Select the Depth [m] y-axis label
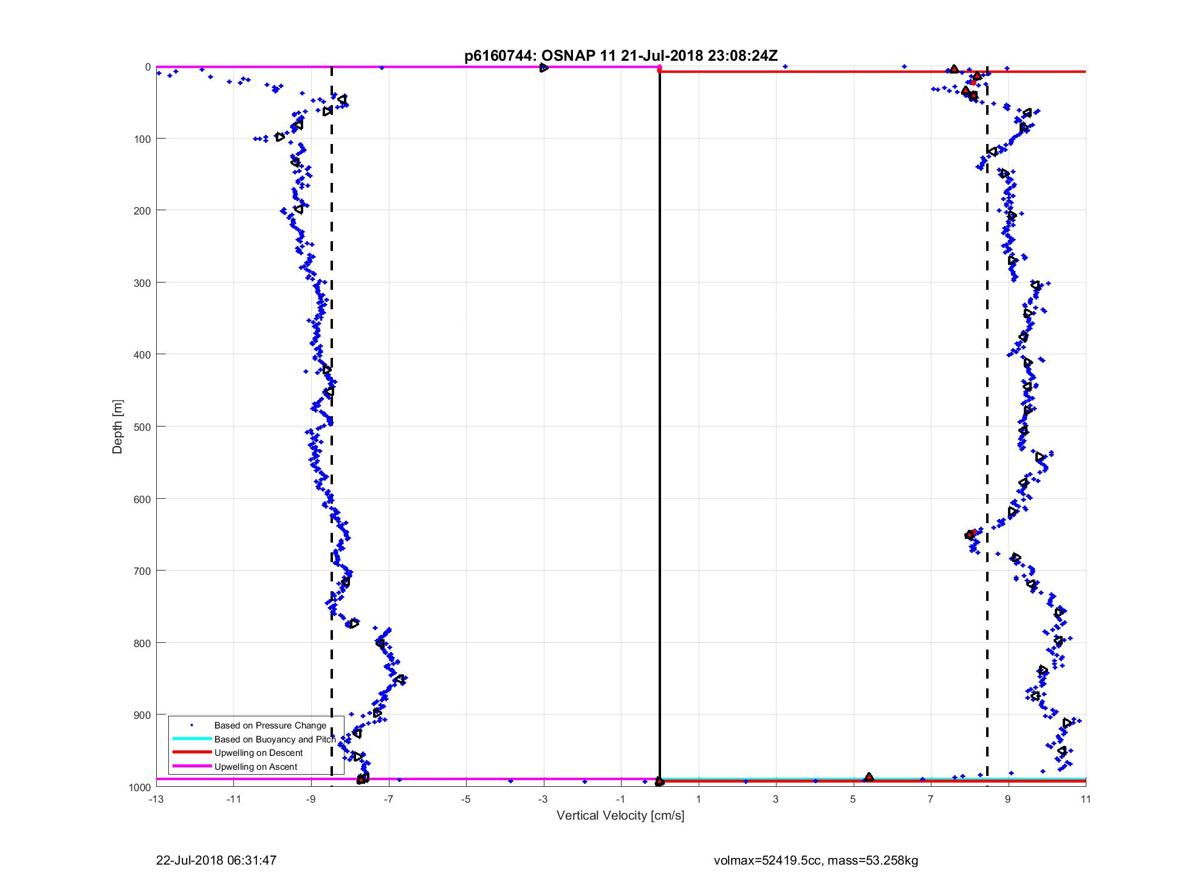 (118, 427)
